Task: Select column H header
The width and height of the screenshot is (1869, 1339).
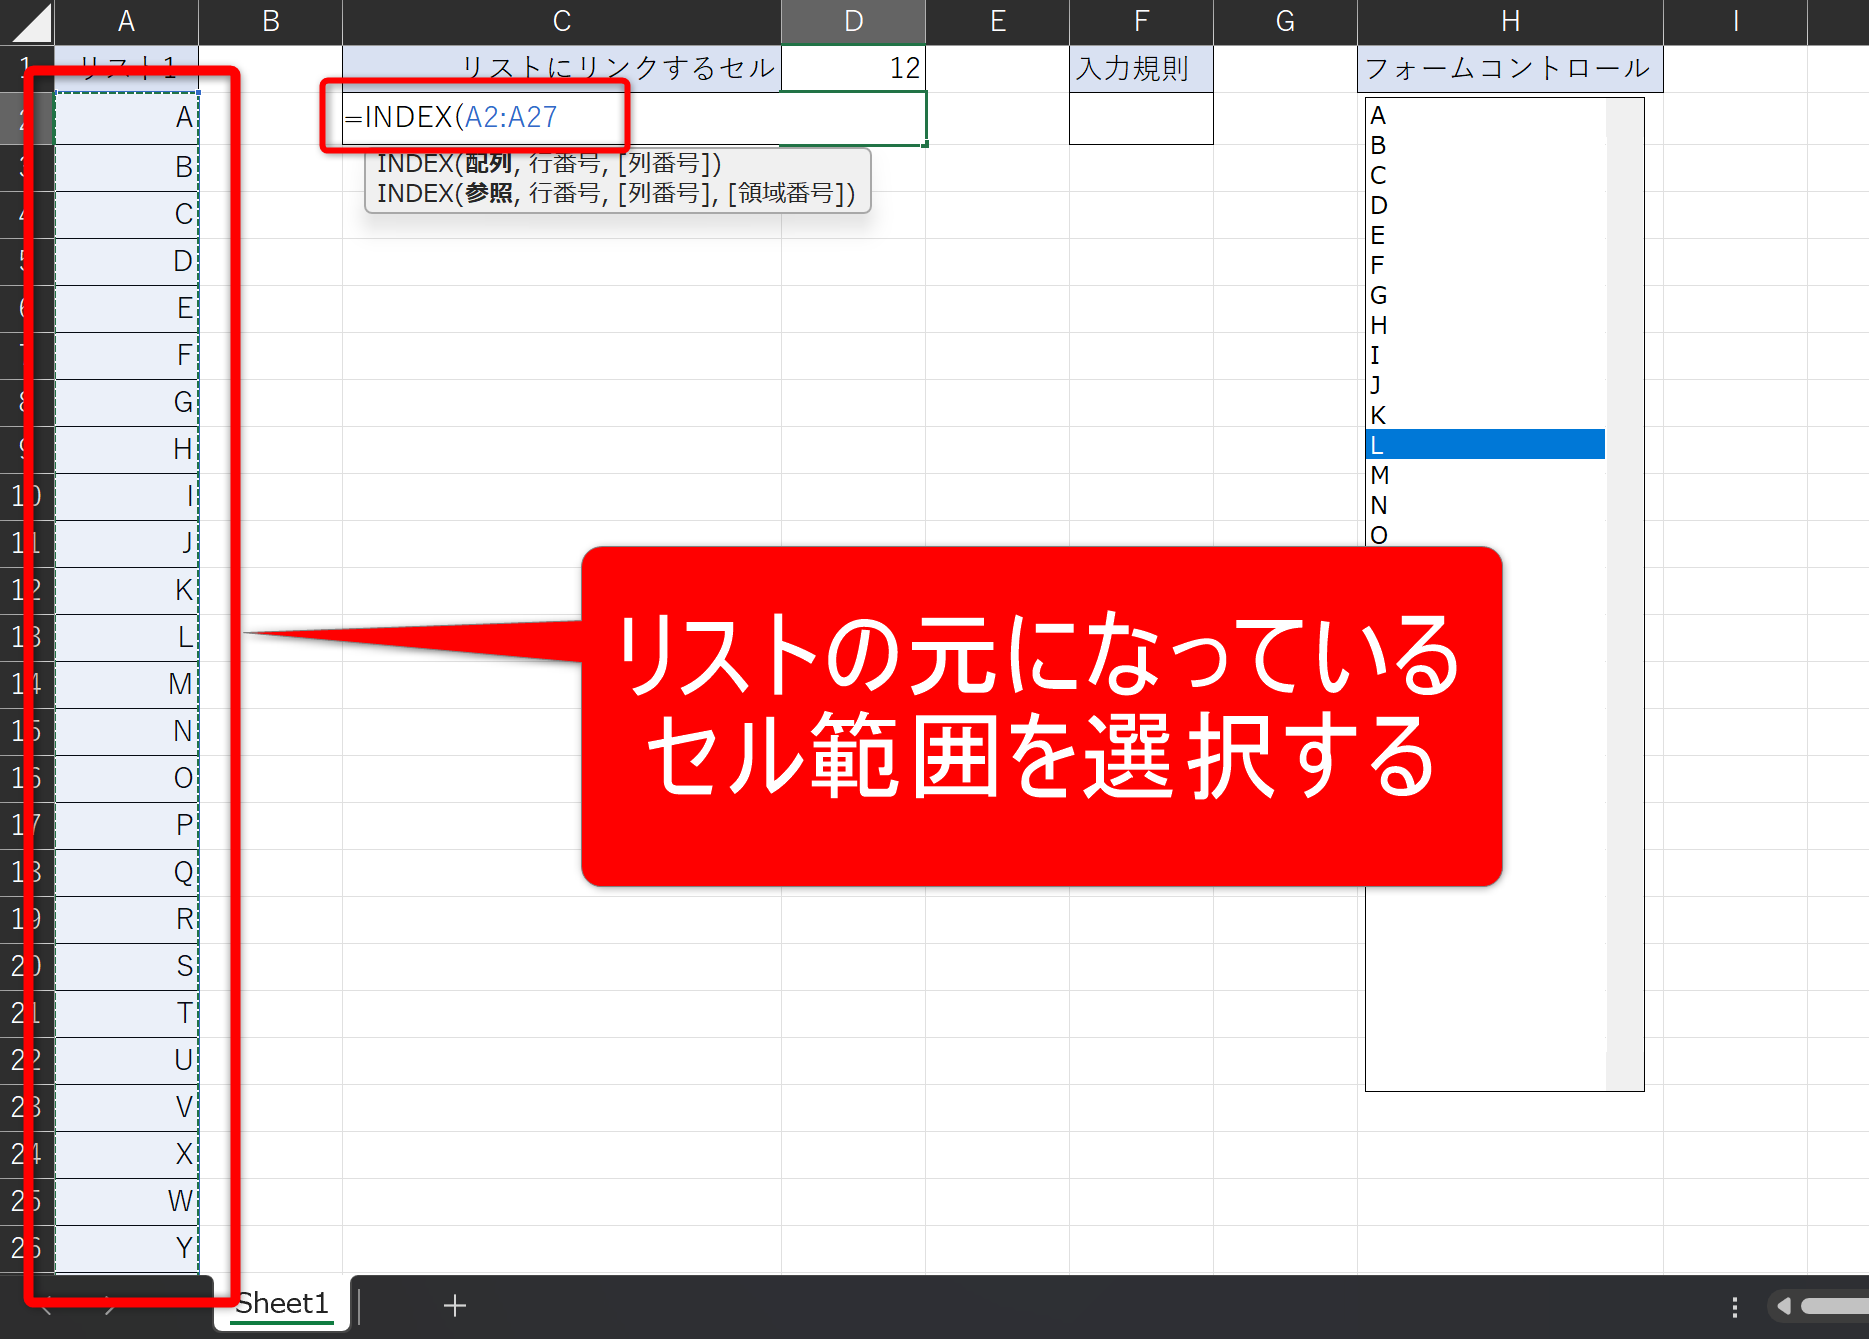Action: [1510, 22]
